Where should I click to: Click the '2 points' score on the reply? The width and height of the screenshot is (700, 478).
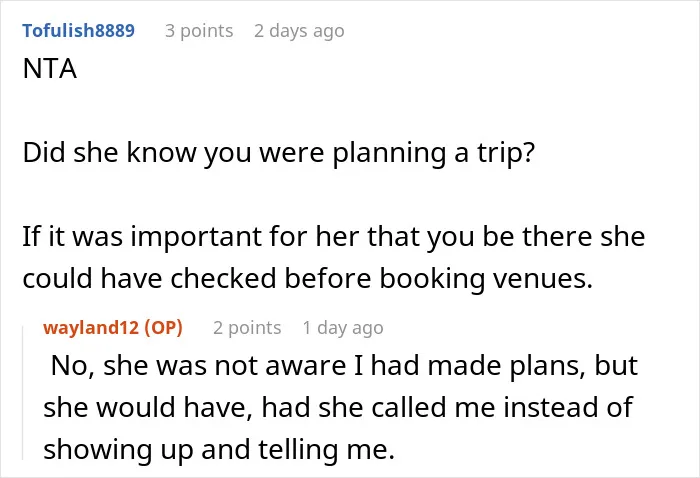247,328
